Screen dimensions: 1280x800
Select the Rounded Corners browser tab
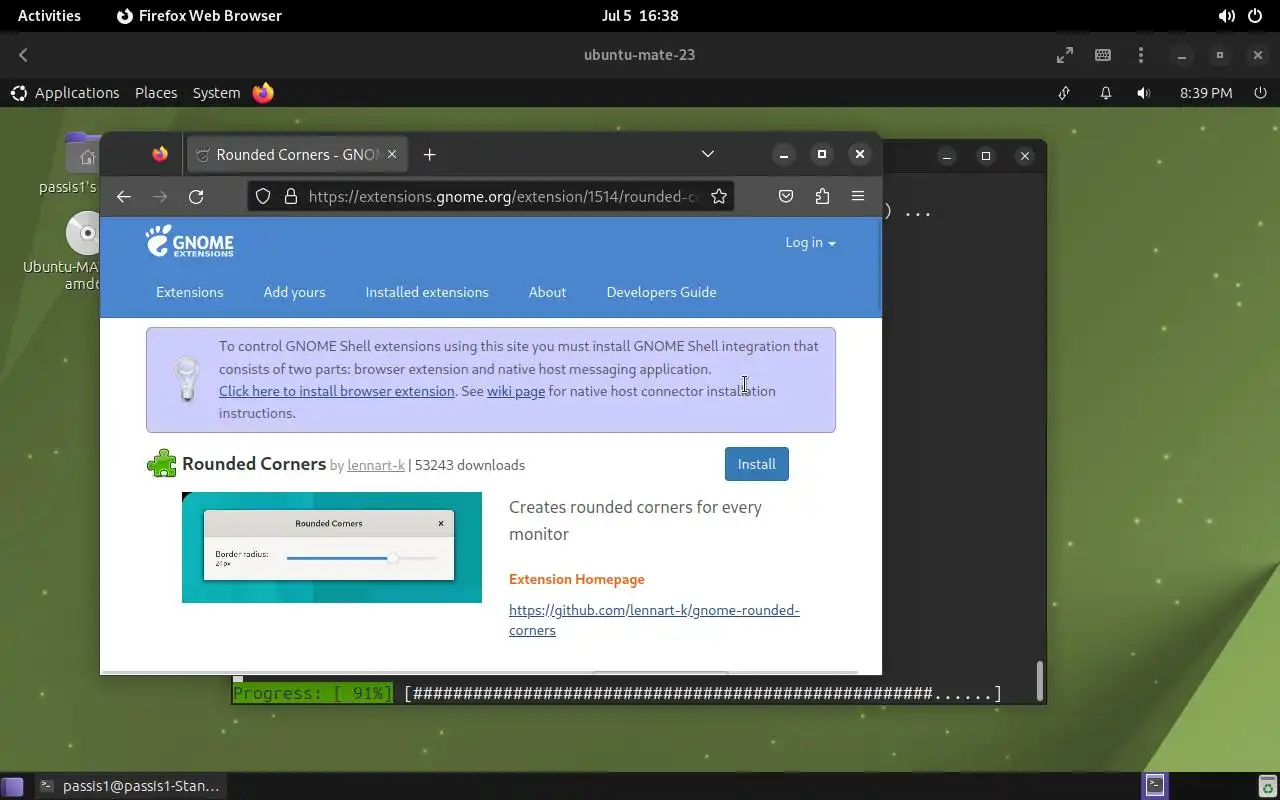tap(296, 154)
